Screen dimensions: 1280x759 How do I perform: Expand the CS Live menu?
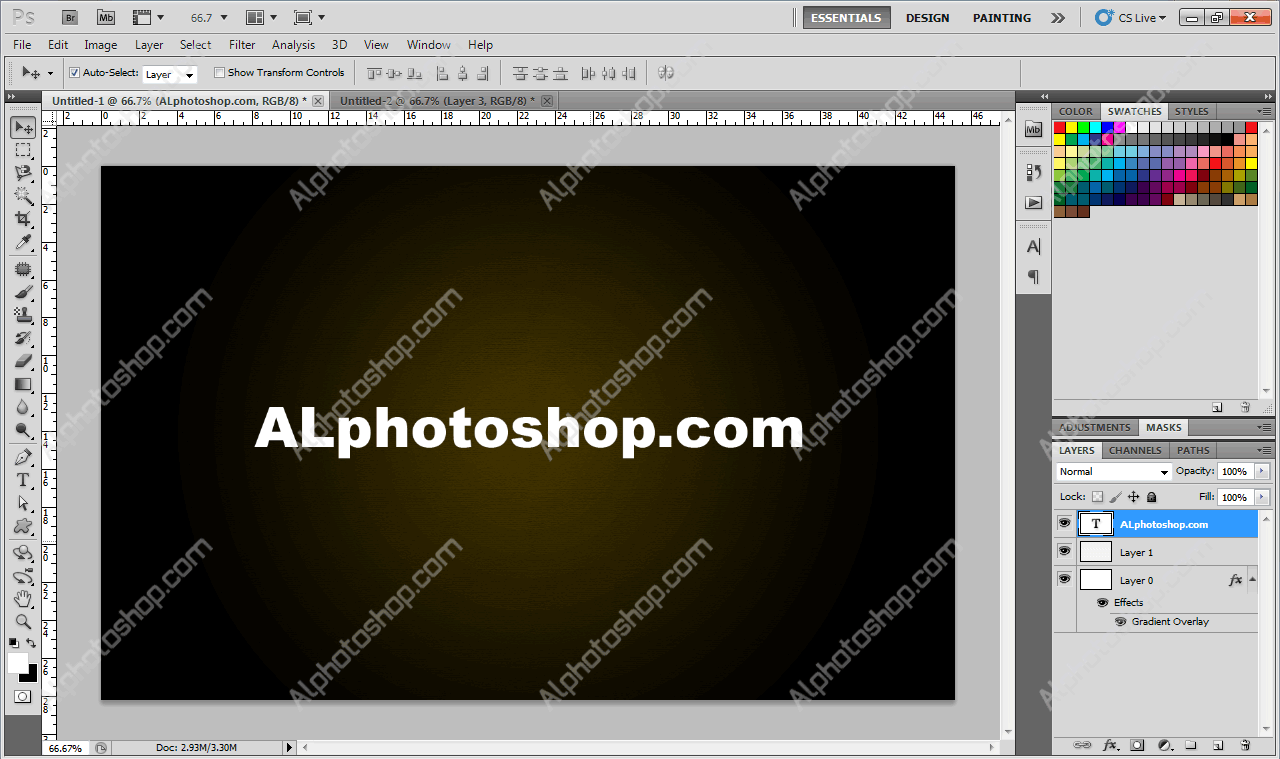[x=1131, y=17]
